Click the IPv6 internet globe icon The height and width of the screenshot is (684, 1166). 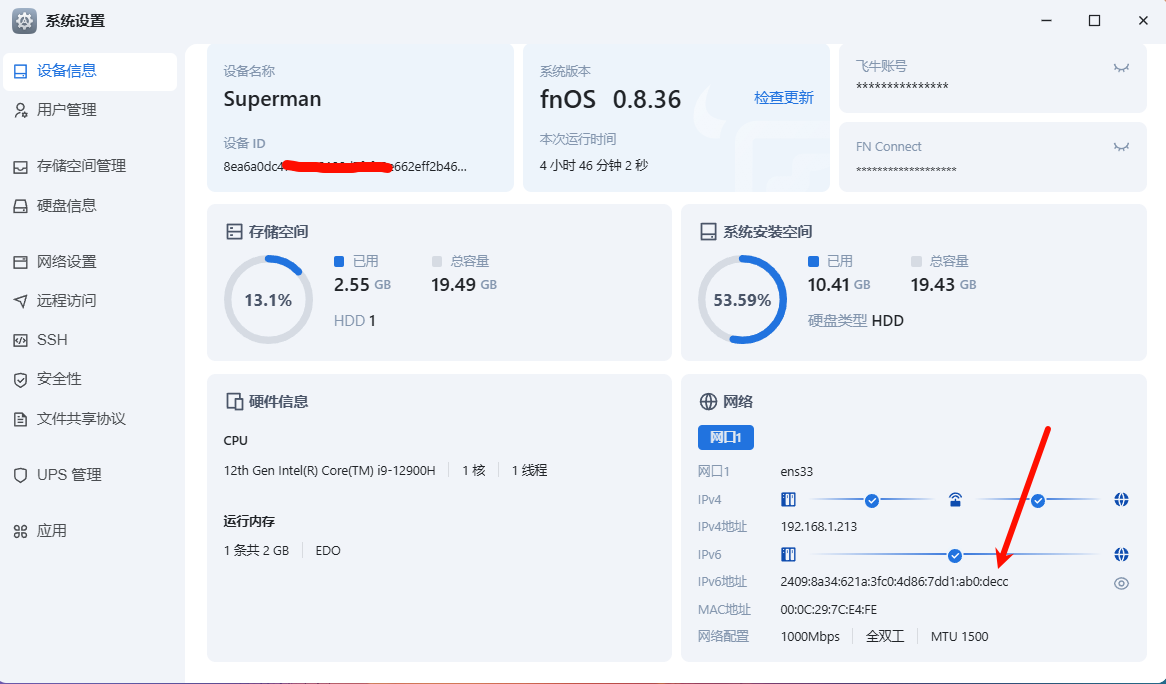(x=1121, y=554)
